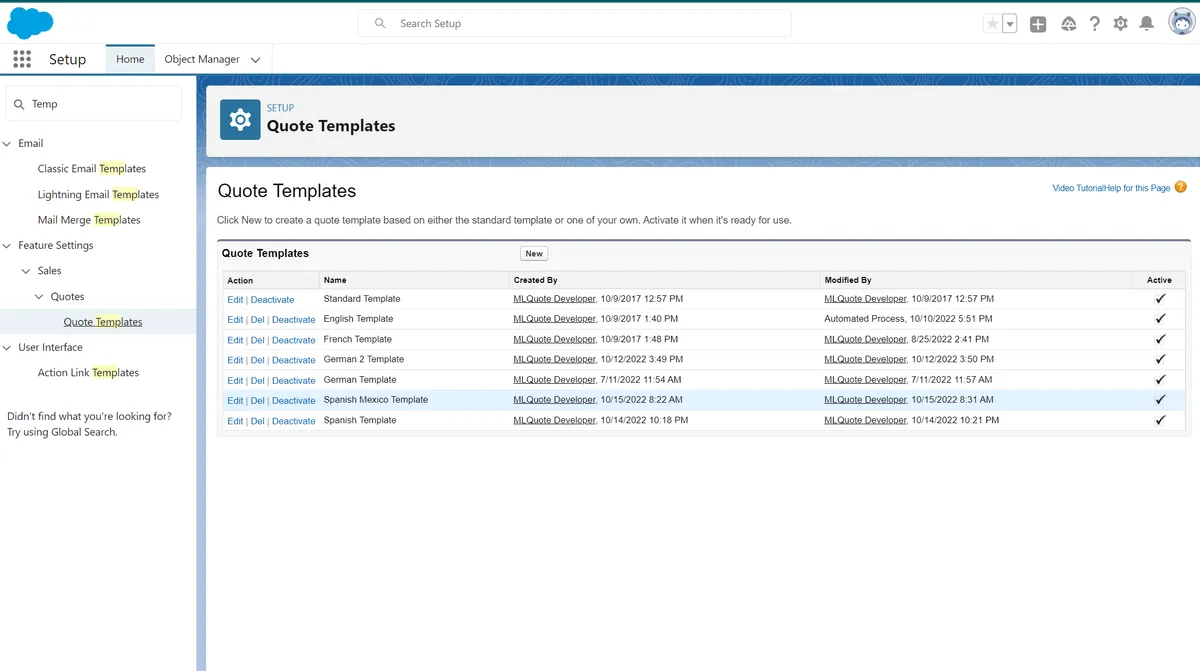Deactivate the French Template
The image size is (1200, 671).
(293, 340)
